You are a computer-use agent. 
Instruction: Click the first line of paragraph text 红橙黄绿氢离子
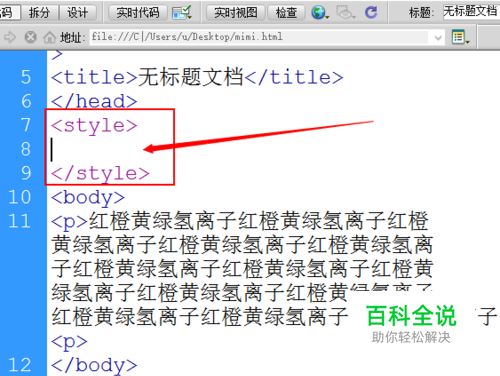(x=258, y=221)
